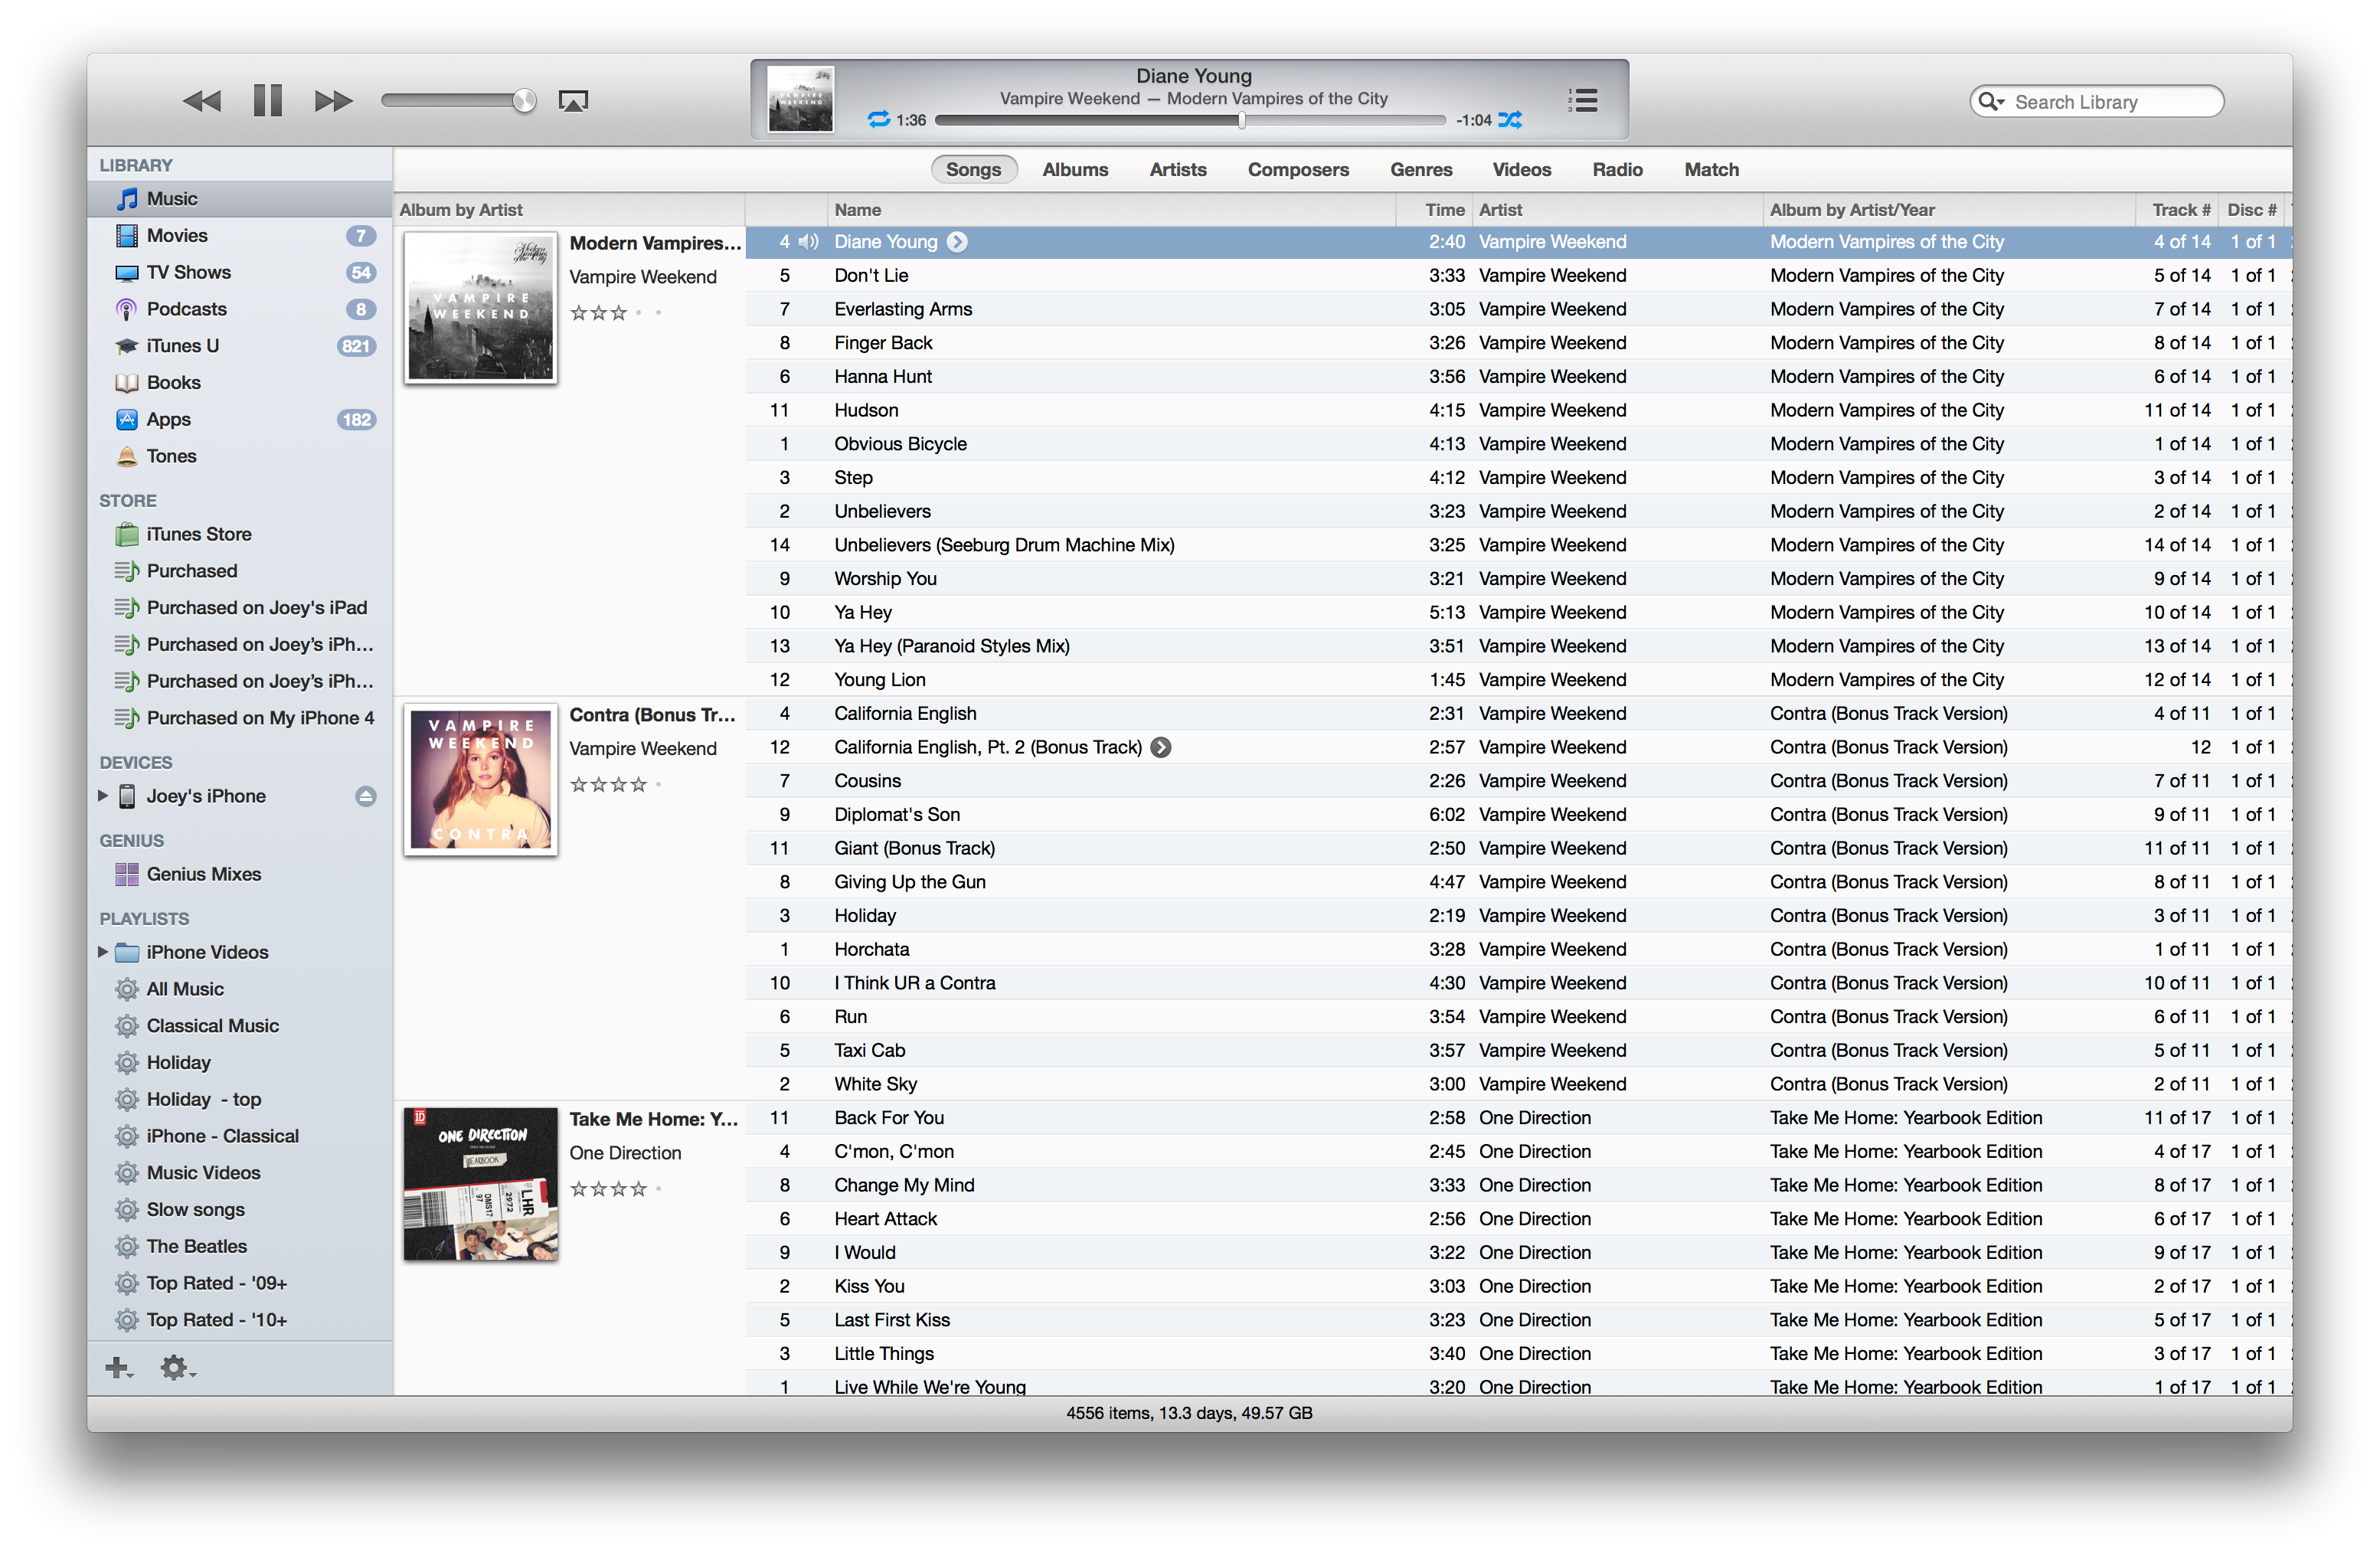
Task: Open the Holiday - top playlist
Action: (240, 1099)
